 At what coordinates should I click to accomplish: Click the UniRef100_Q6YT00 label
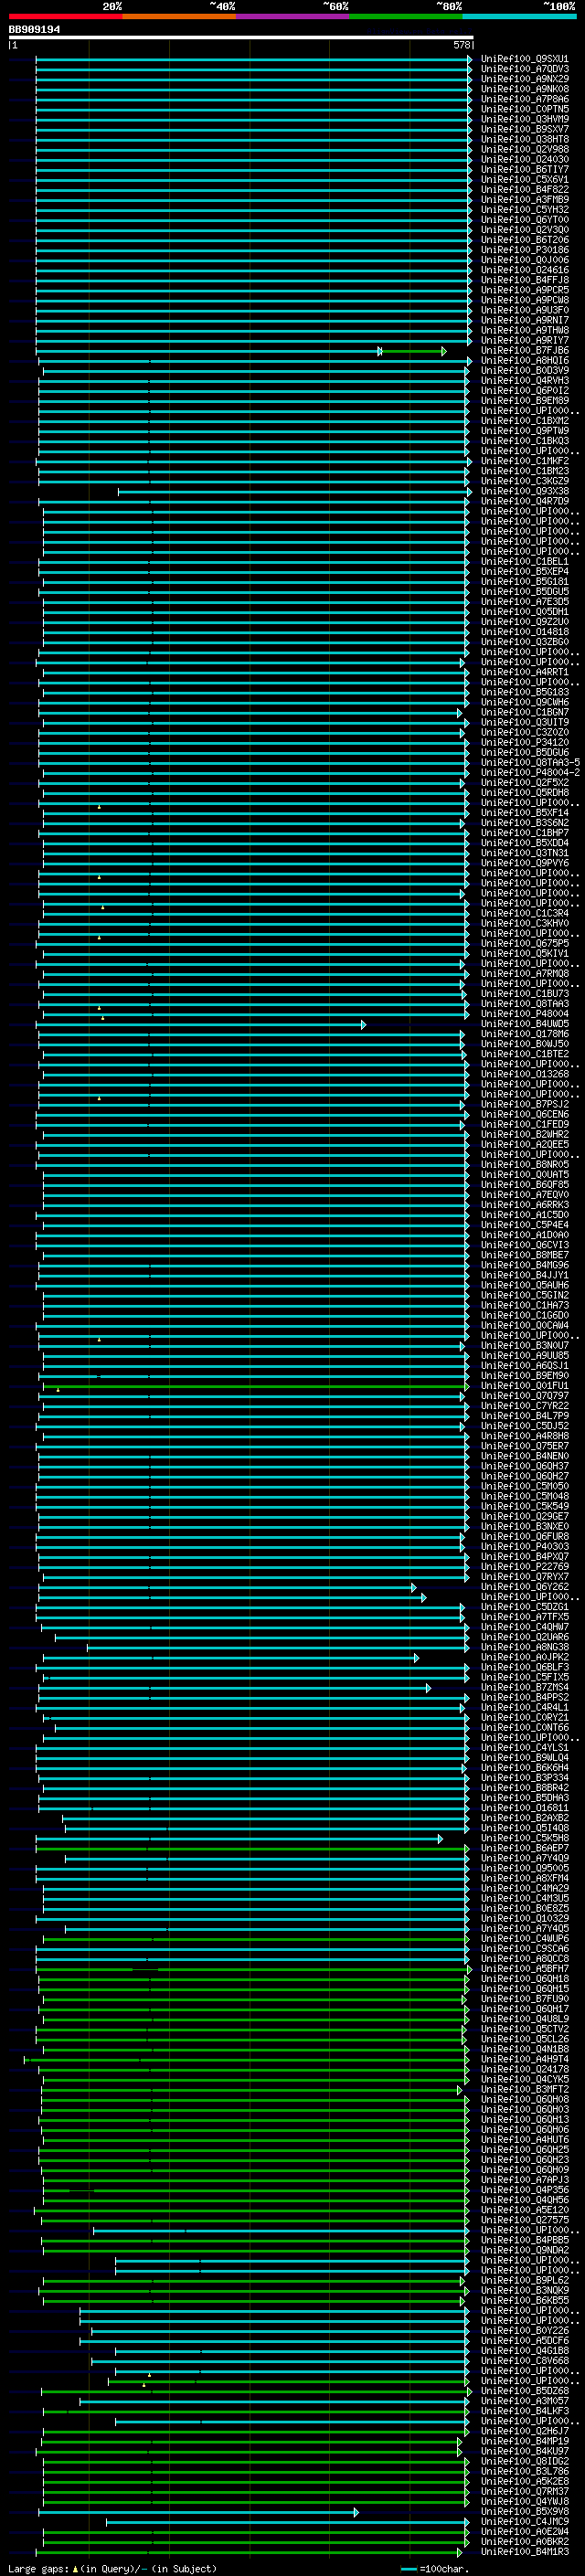[x=524, y=220]
